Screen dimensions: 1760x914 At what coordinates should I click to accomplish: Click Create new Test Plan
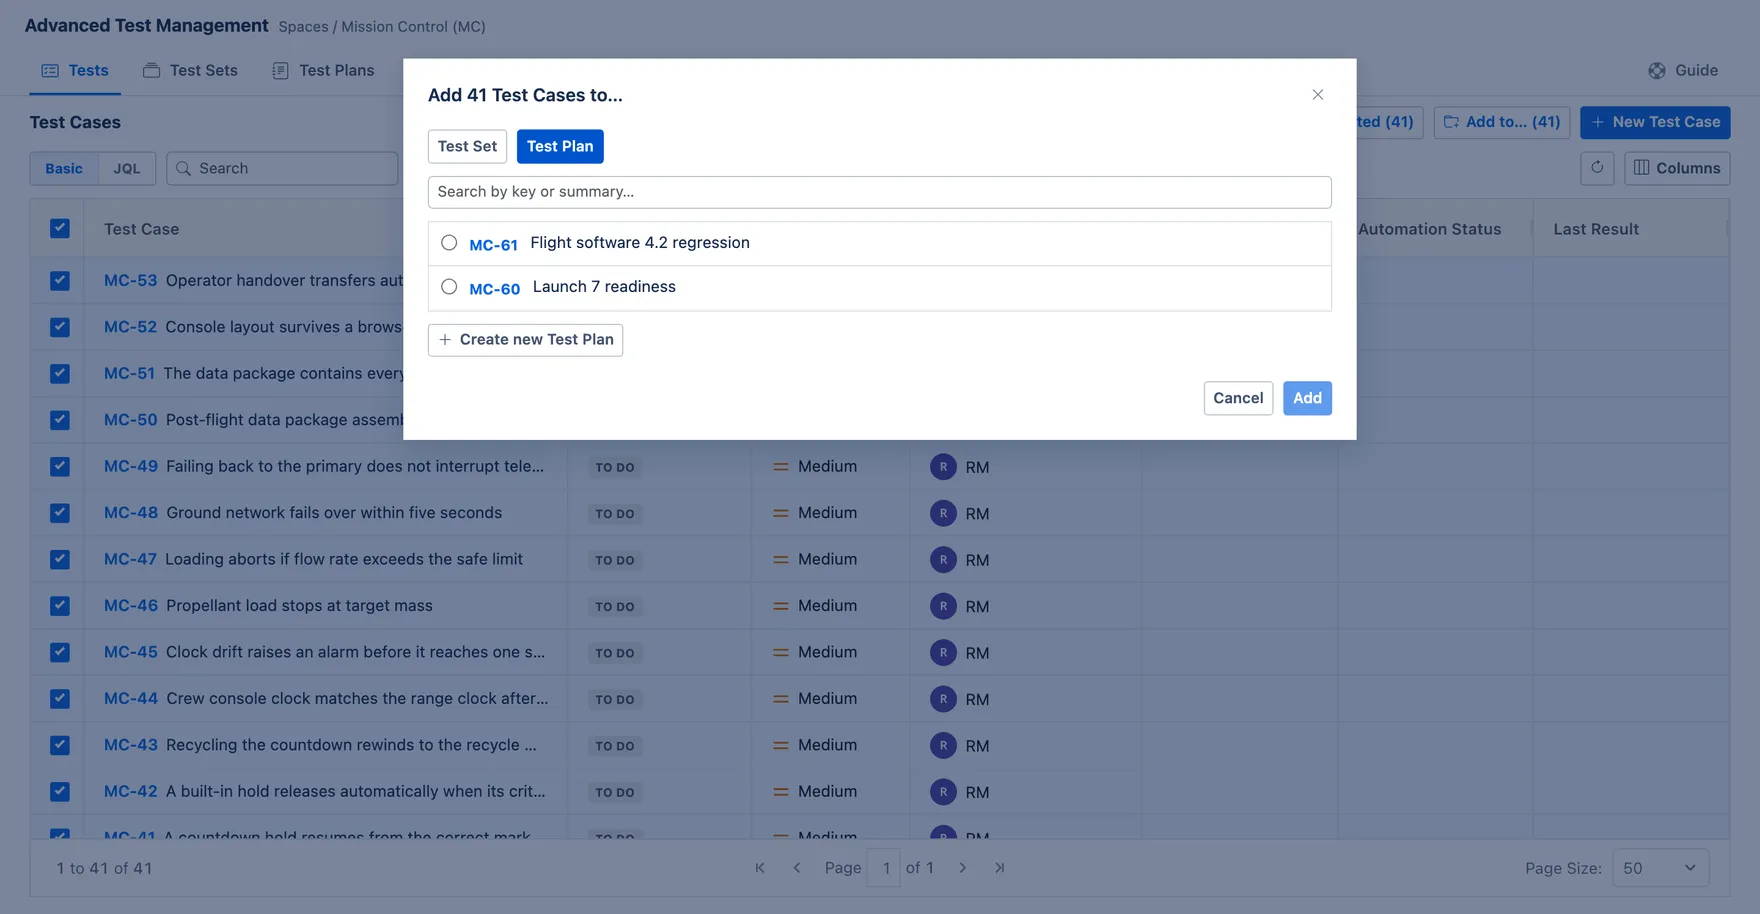pos(525,340)
